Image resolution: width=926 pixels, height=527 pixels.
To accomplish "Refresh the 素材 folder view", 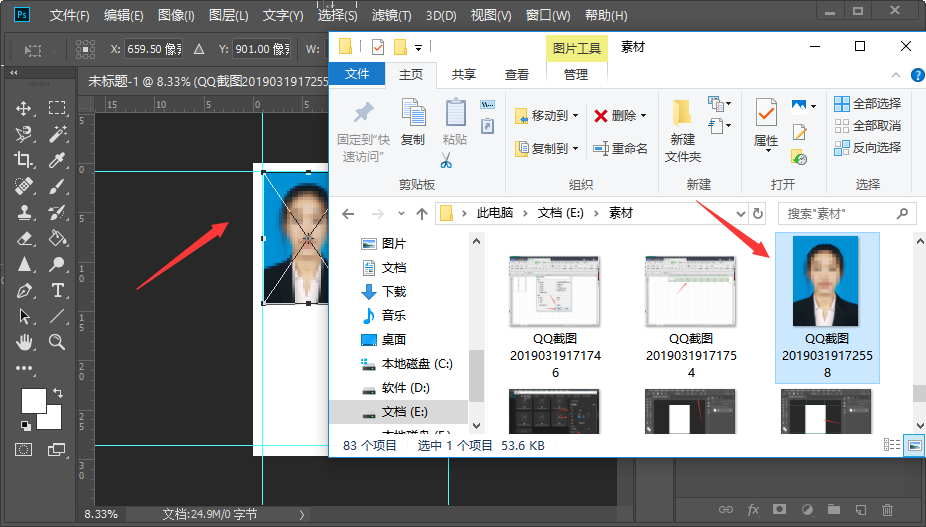I will click(758, 213).
